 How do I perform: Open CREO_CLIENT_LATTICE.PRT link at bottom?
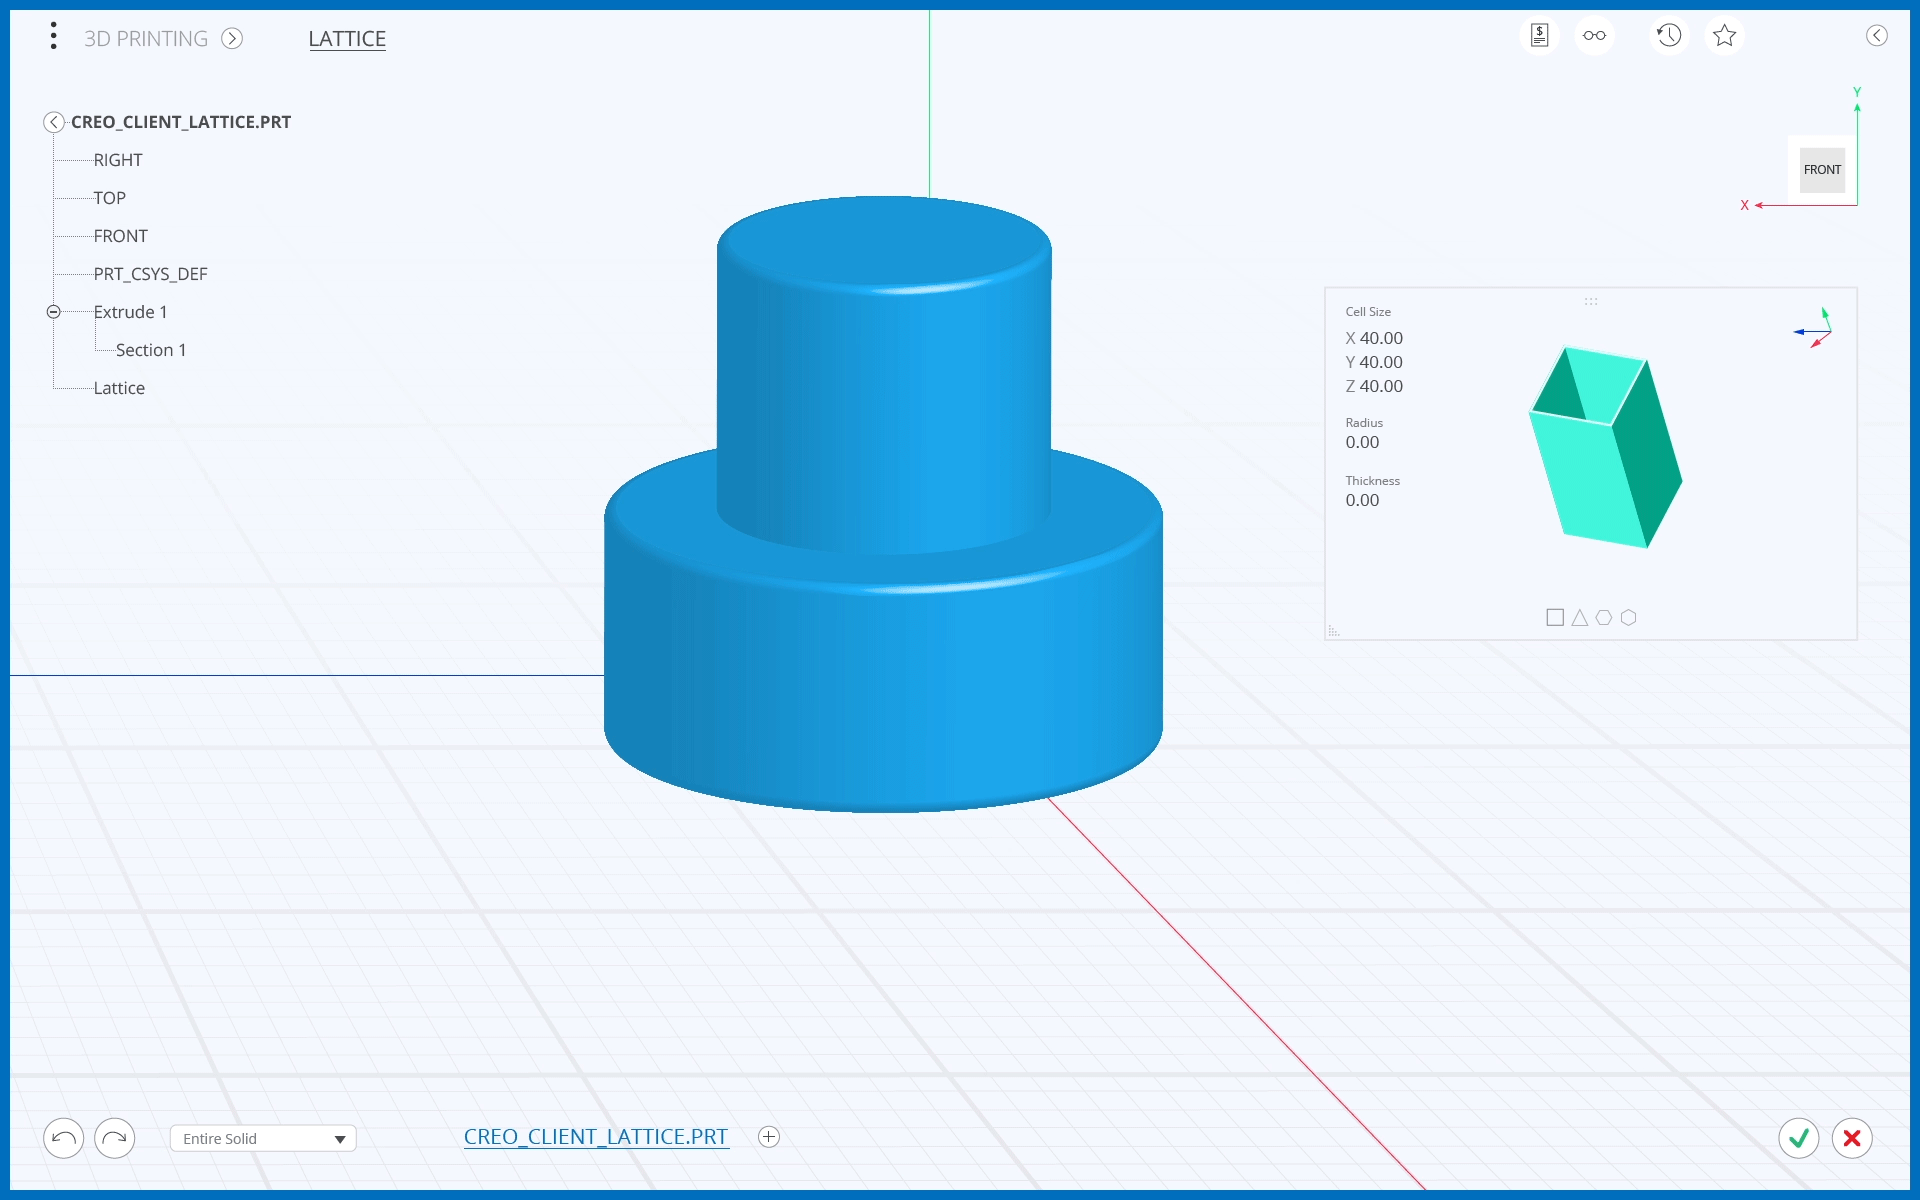(x=595, y=1136)
